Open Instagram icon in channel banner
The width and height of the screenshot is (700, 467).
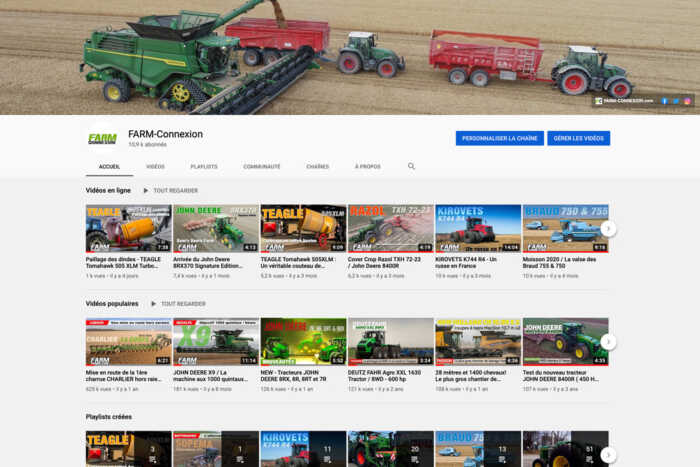pos(688,101)
